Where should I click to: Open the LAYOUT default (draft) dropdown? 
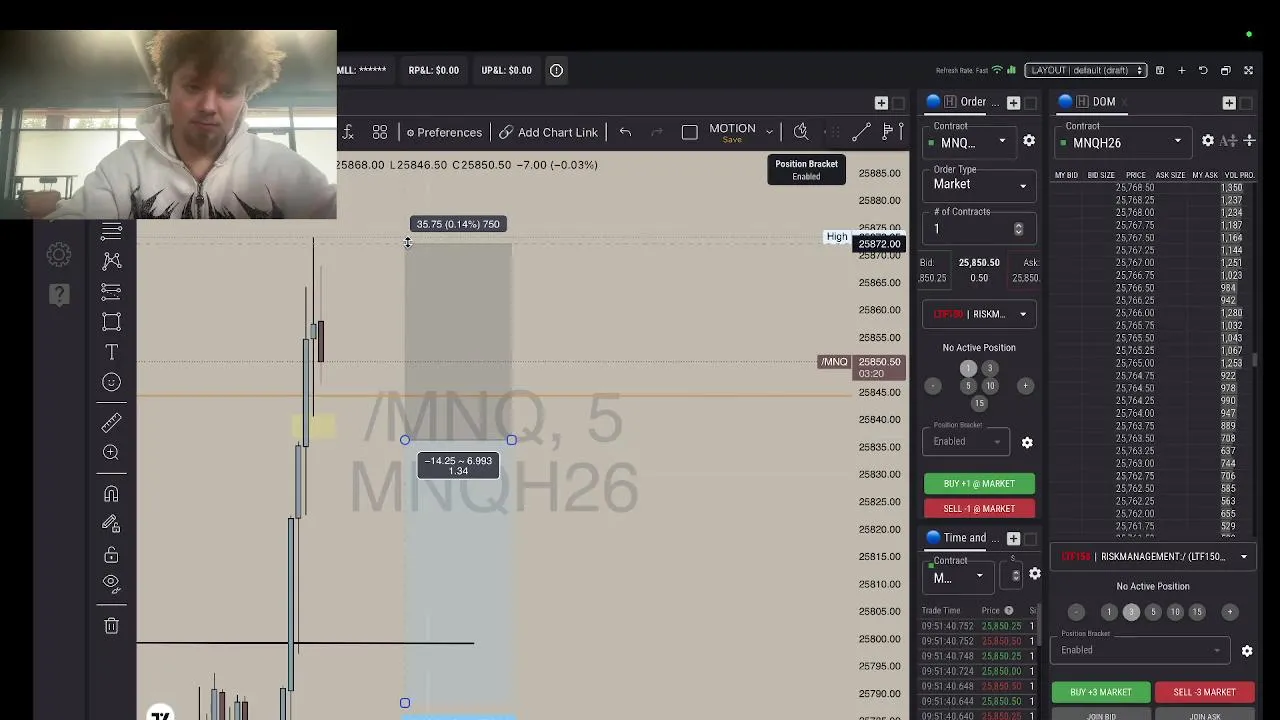coord(1086,70)
